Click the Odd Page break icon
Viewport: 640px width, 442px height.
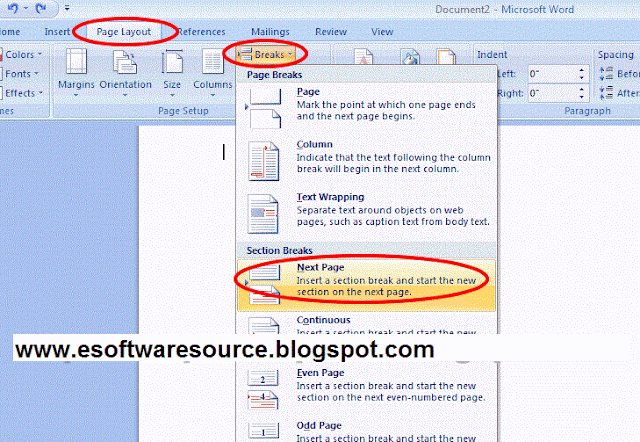tap(264, 431)
